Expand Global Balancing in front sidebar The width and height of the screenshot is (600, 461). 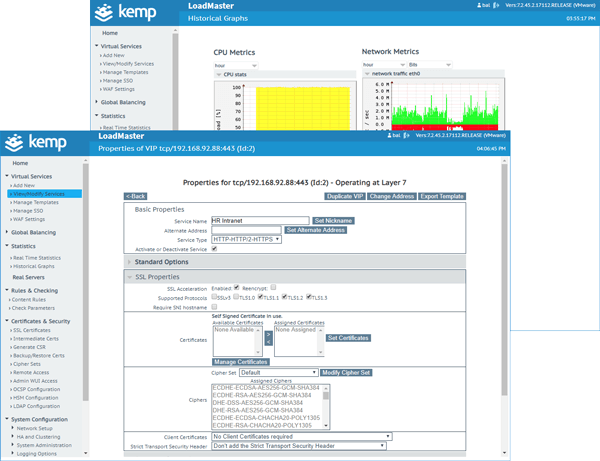coord(33,233)
